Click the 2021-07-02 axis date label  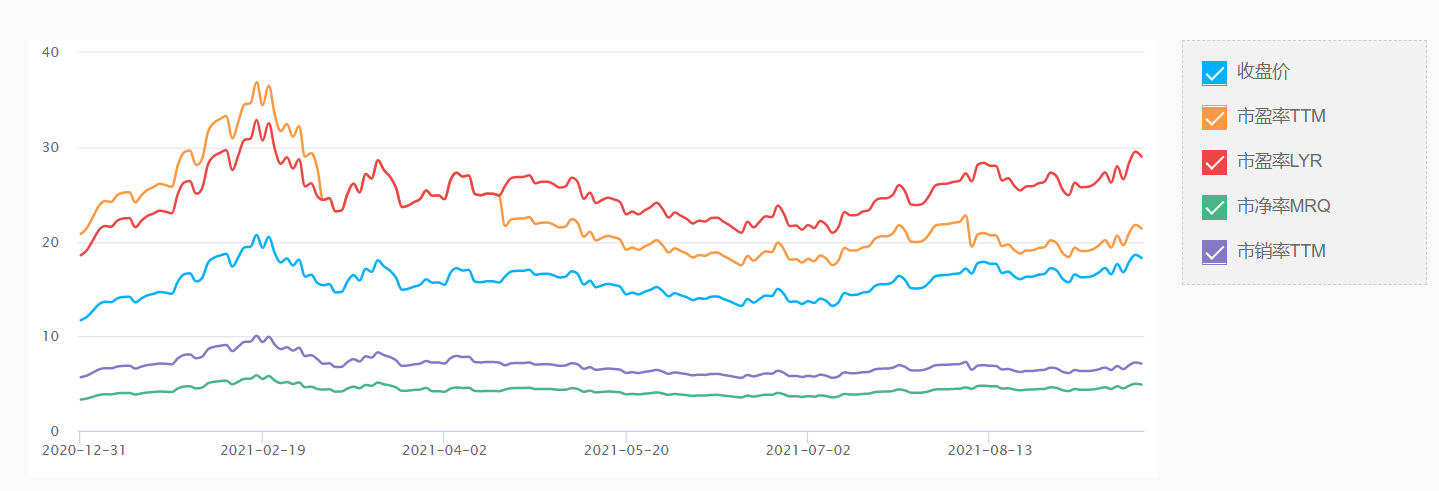coord(807,450)
